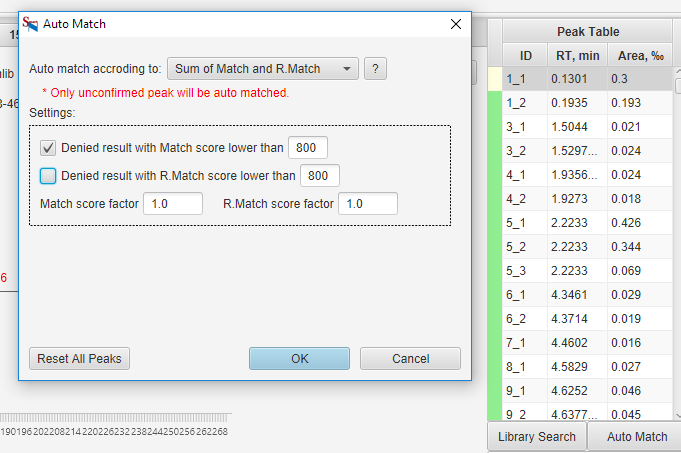
Task: Switch to the Auto Match tab
Action: 637,437
